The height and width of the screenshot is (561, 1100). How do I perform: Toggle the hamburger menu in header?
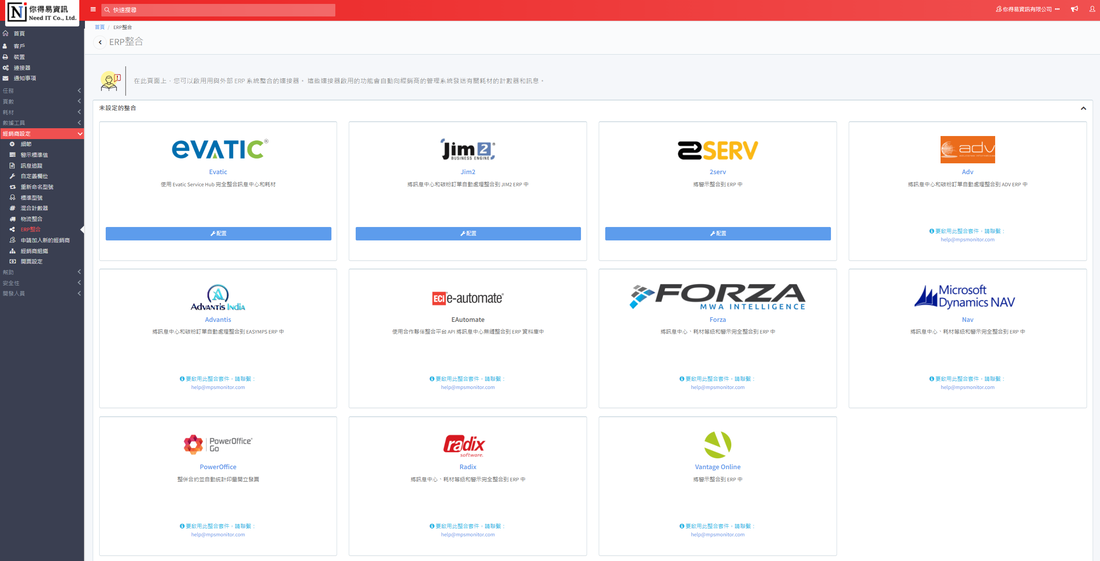[93, 10]
